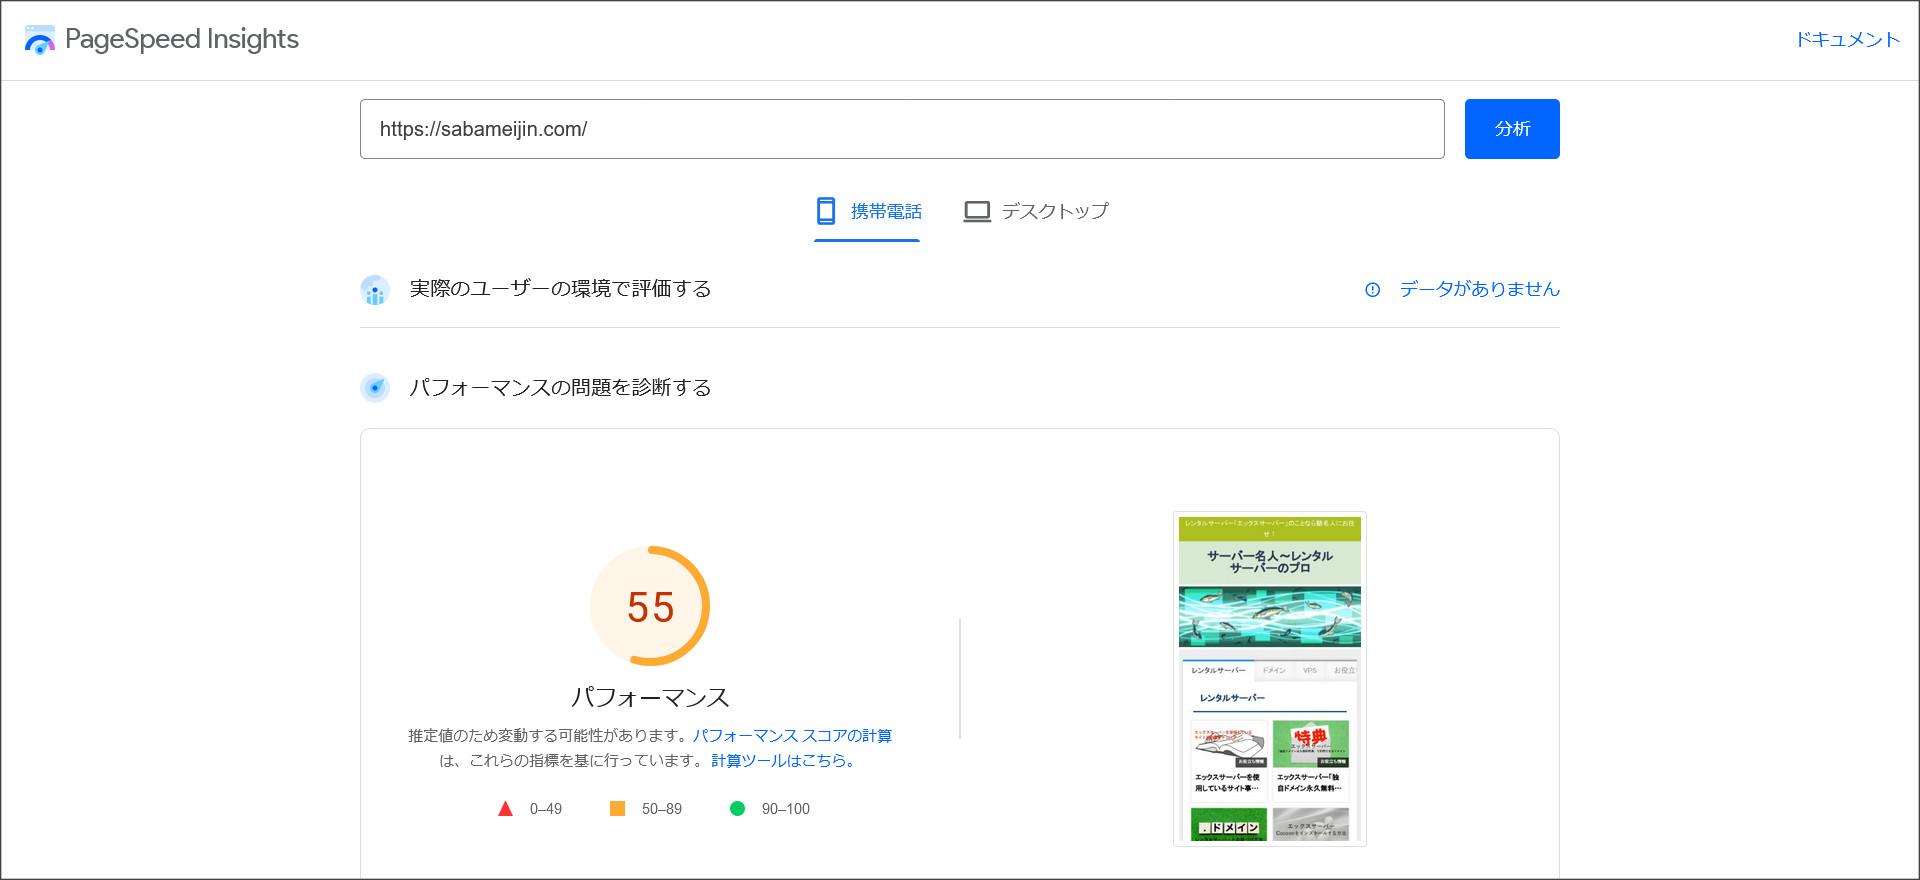Click the desktop laptop icon

point(977,212)
